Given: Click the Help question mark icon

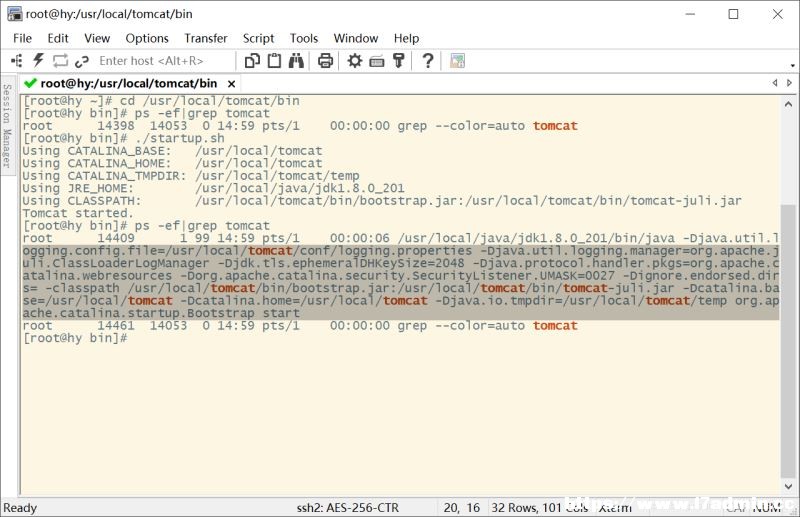Looking at the screenshot, I should (428, 61).
